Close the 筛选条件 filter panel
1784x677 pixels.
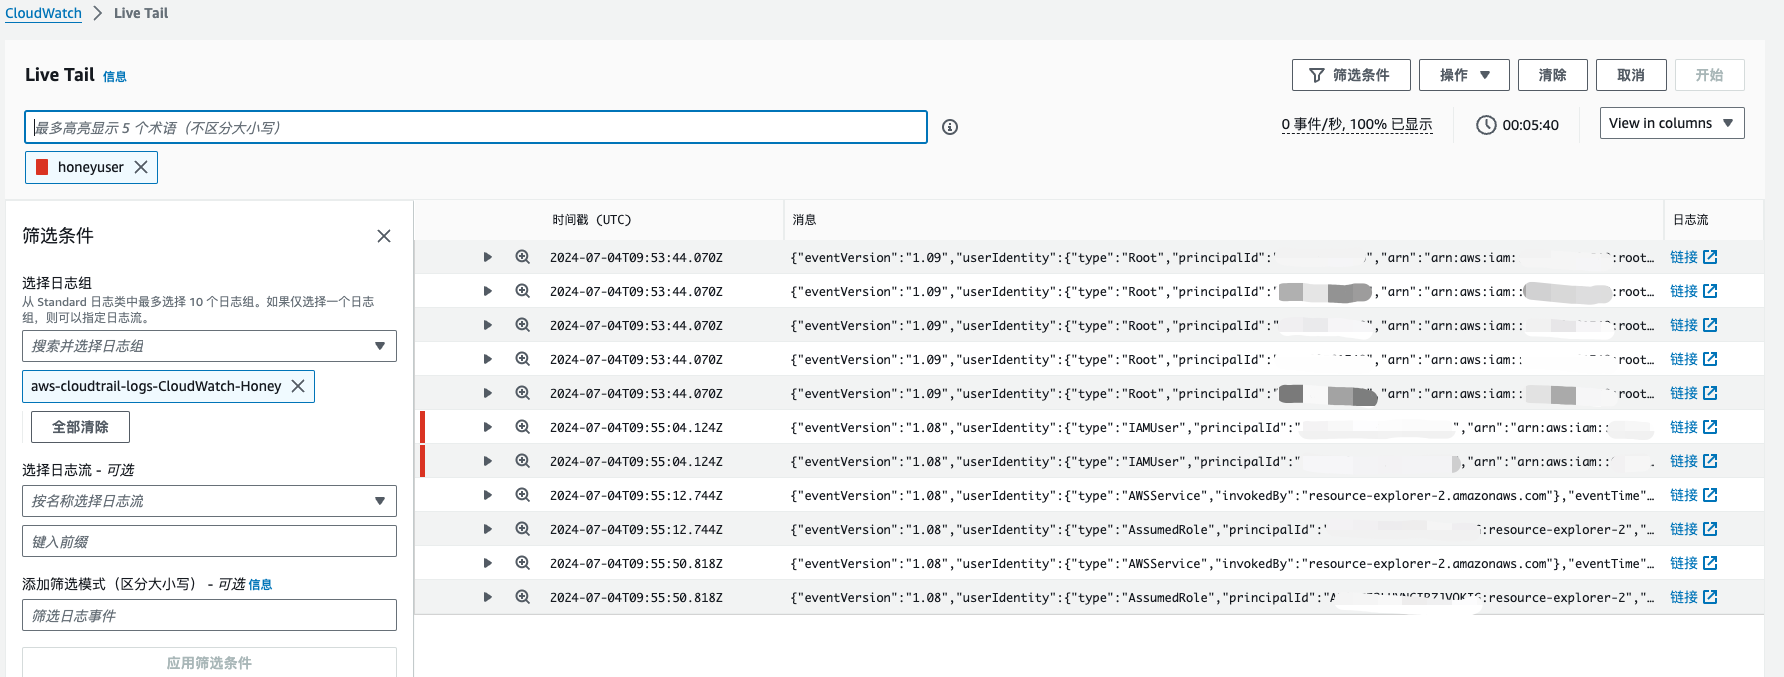click(384, 236)
